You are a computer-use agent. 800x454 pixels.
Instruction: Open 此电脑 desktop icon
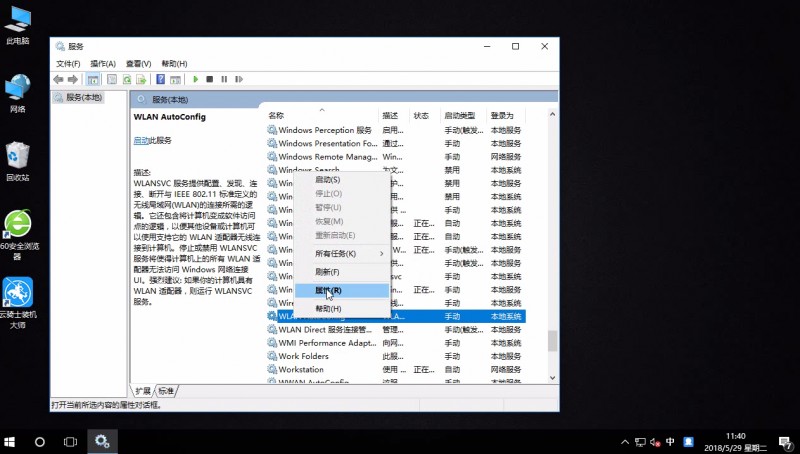tap(18, 26)
